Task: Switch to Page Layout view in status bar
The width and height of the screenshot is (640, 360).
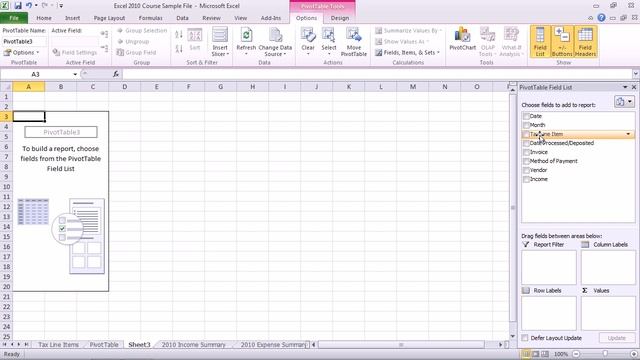Action: [x=536, y=354]
